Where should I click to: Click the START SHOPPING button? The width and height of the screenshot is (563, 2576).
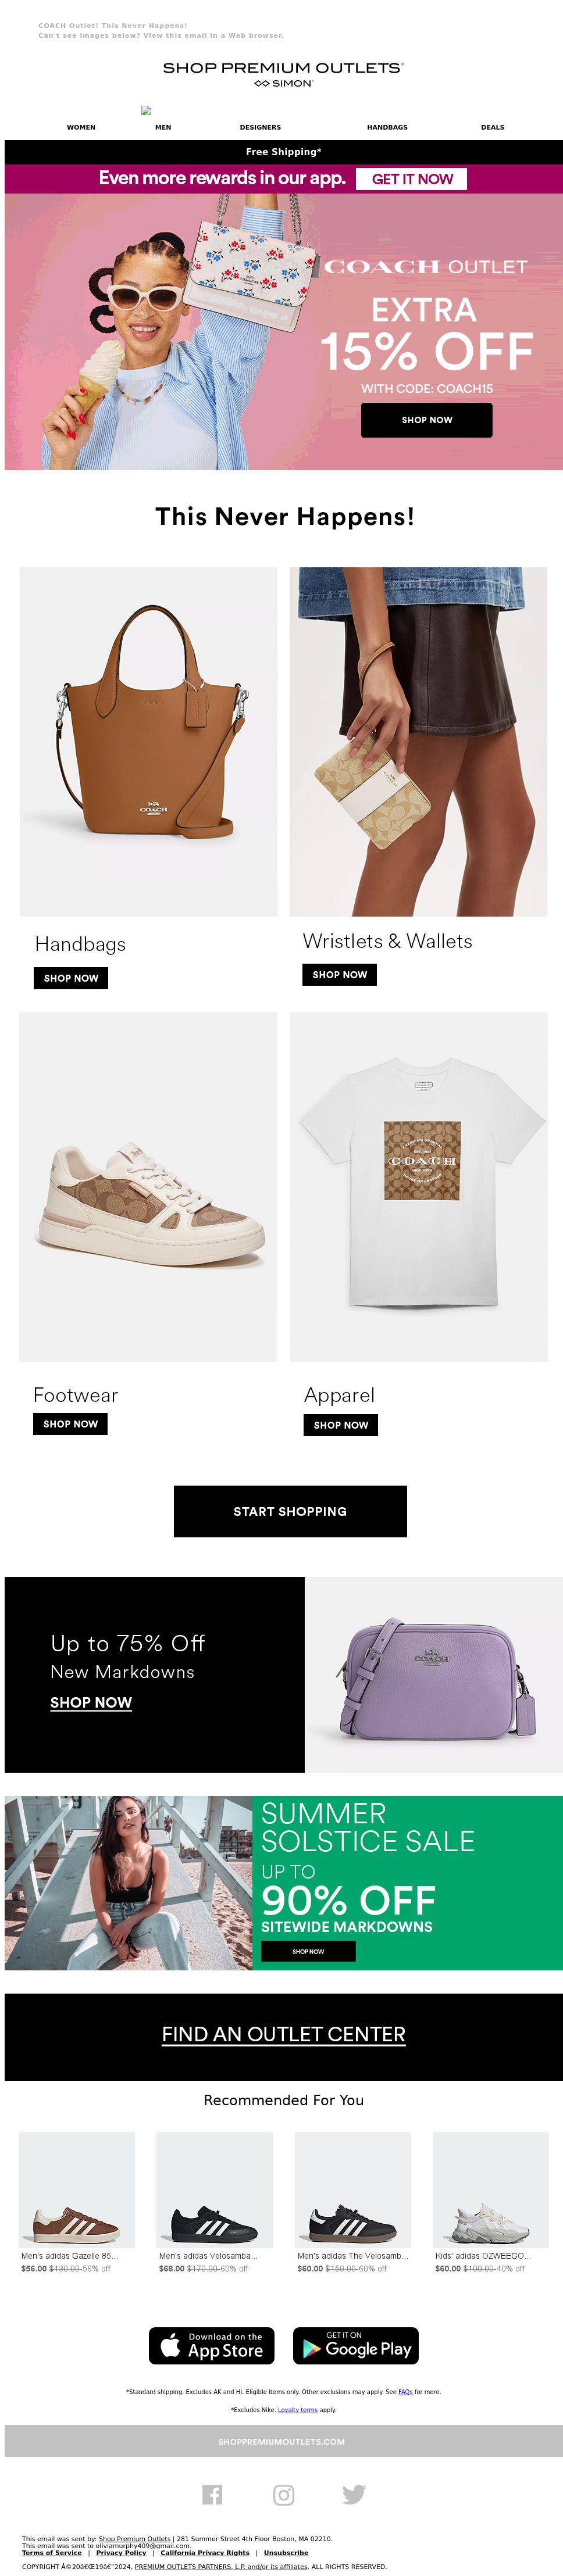coord(290,1511)
